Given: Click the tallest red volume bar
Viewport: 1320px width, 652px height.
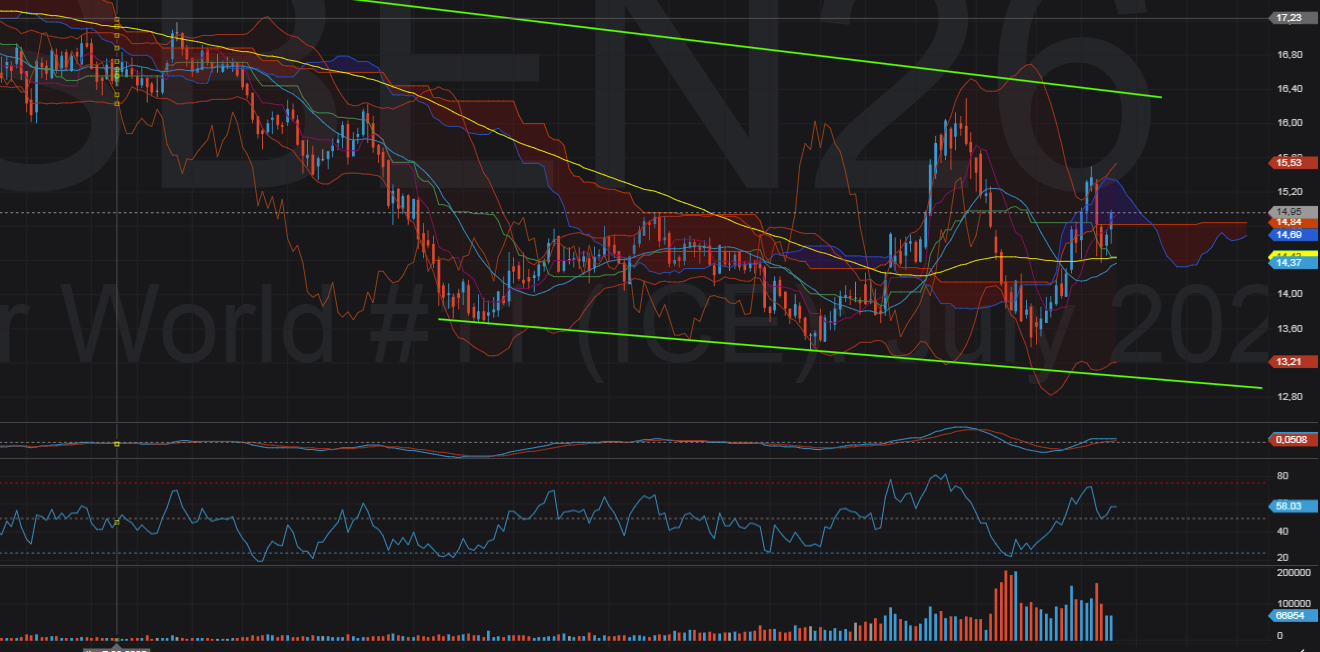Looking at the screenshot, I should click(1006, 606).
